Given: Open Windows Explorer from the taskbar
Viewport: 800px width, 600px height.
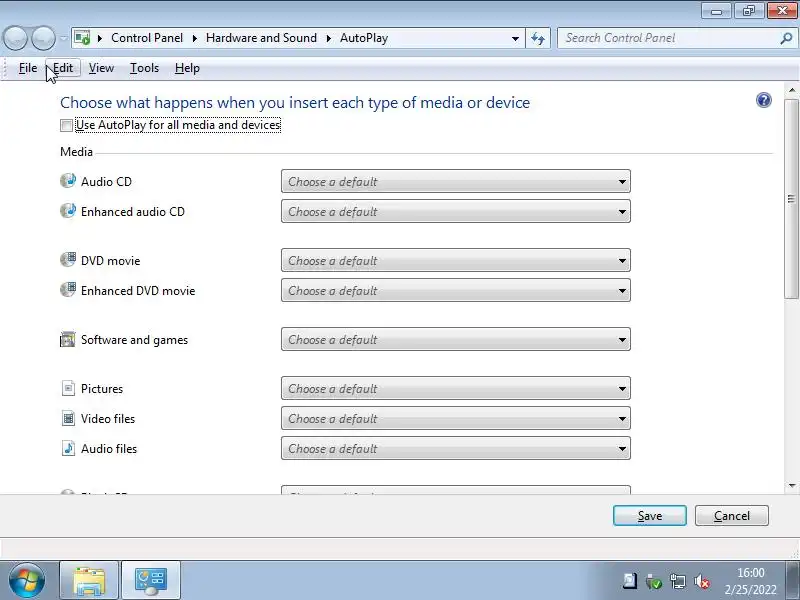Looking at the screenshot, I should (x=89, y=580).
